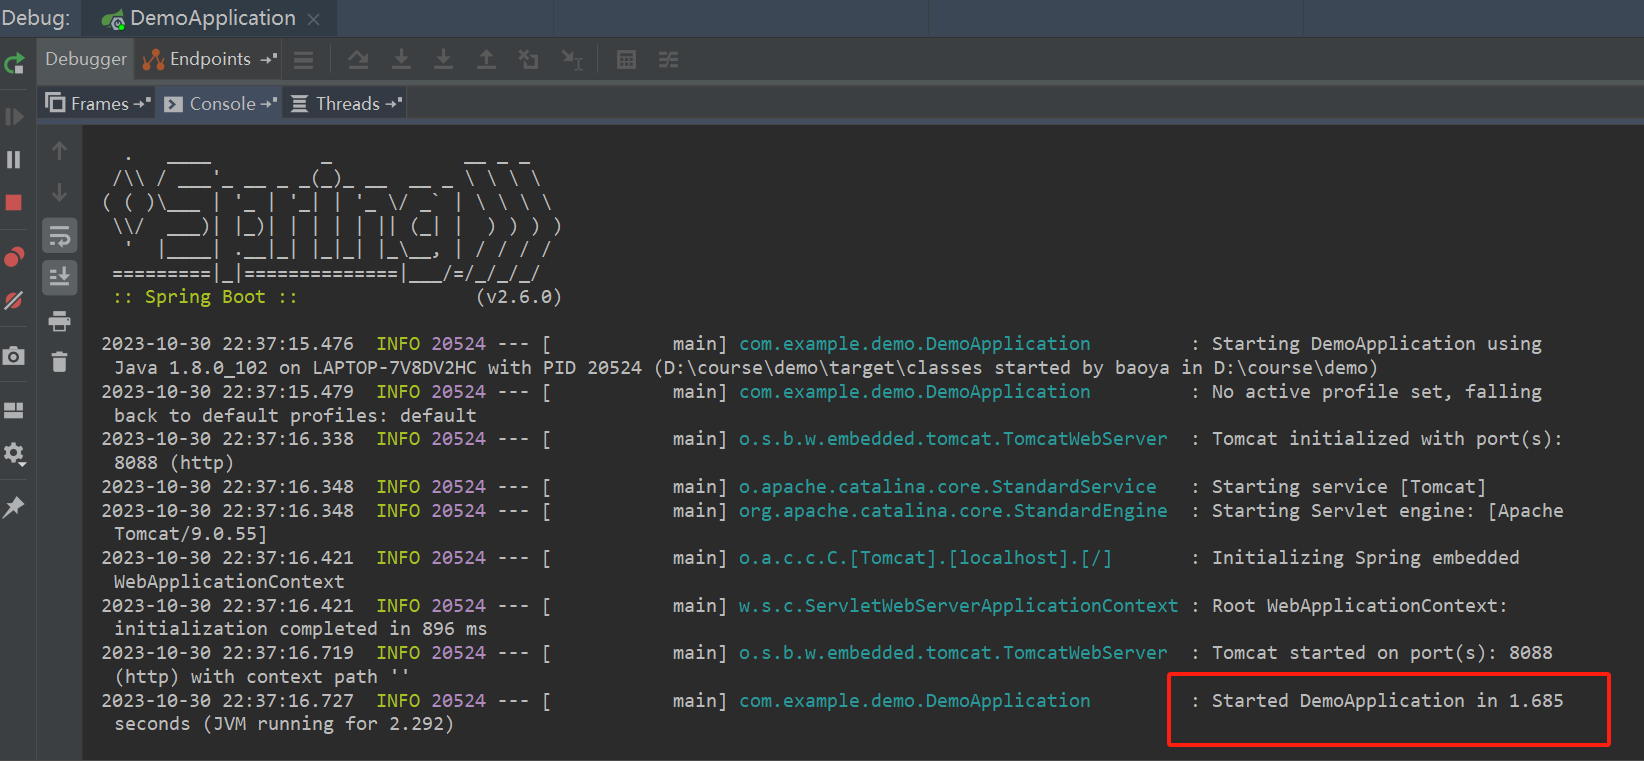The width and height of the screenshot is (1644, 761).
Task: Click Show Execution Point icon
Action: [x=304, y=61]
